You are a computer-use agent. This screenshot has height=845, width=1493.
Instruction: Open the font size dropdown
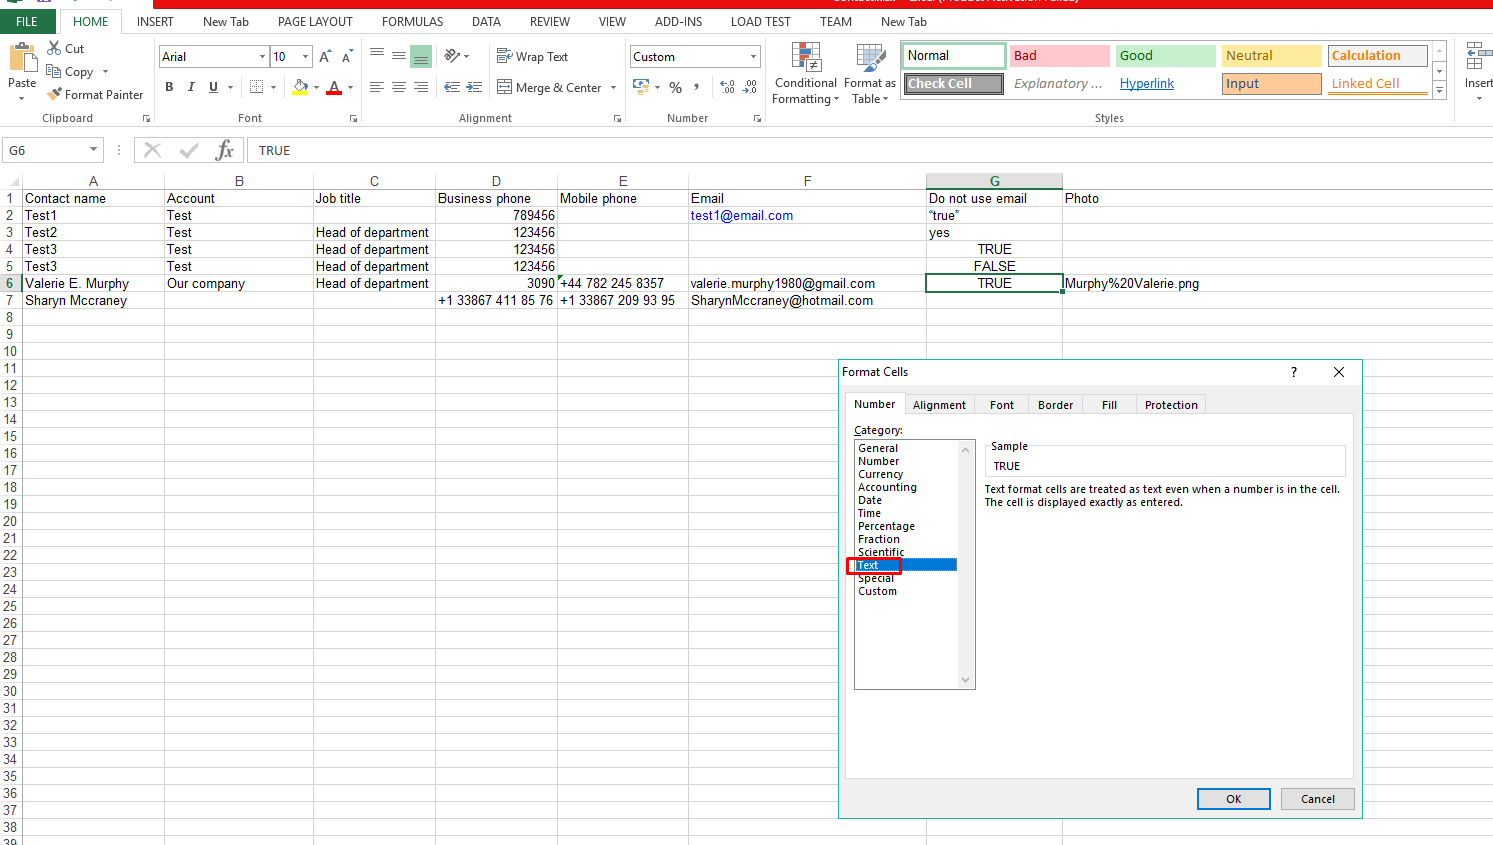tap(306, 57)
